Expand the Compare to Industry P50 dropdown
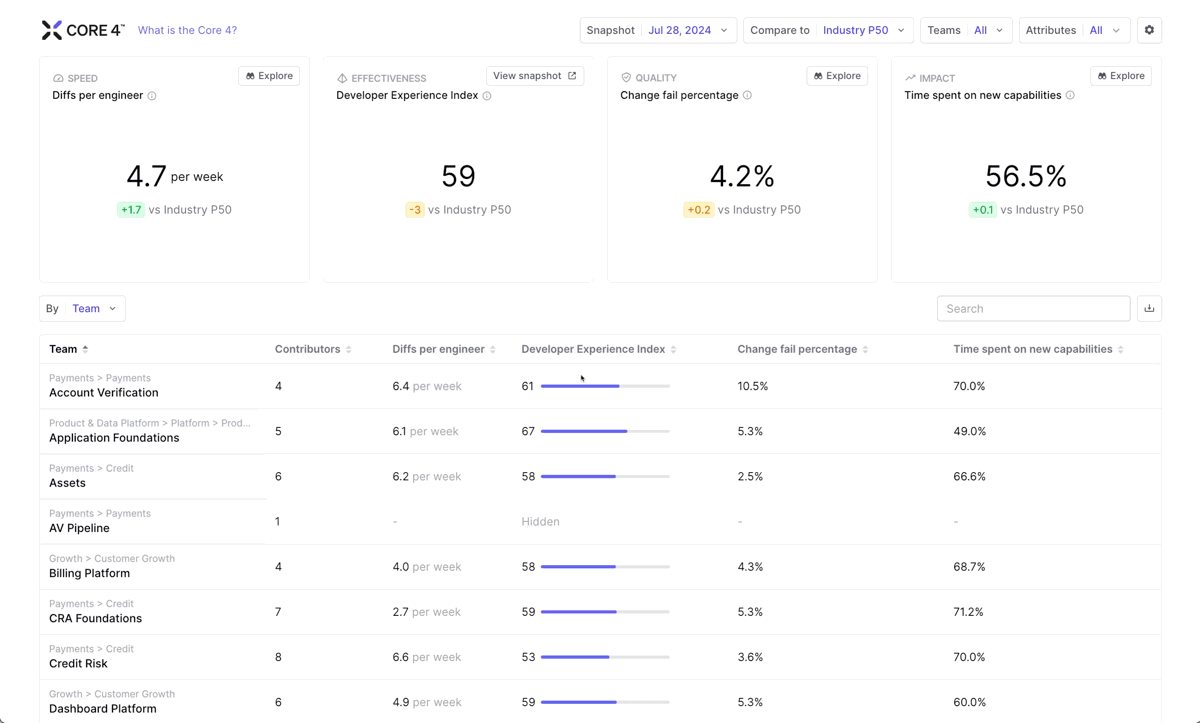 click(828, 30)
